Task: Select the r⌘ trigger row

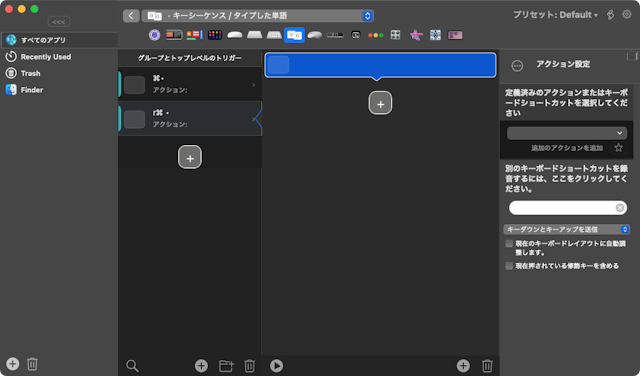Action: pos(190,118)
